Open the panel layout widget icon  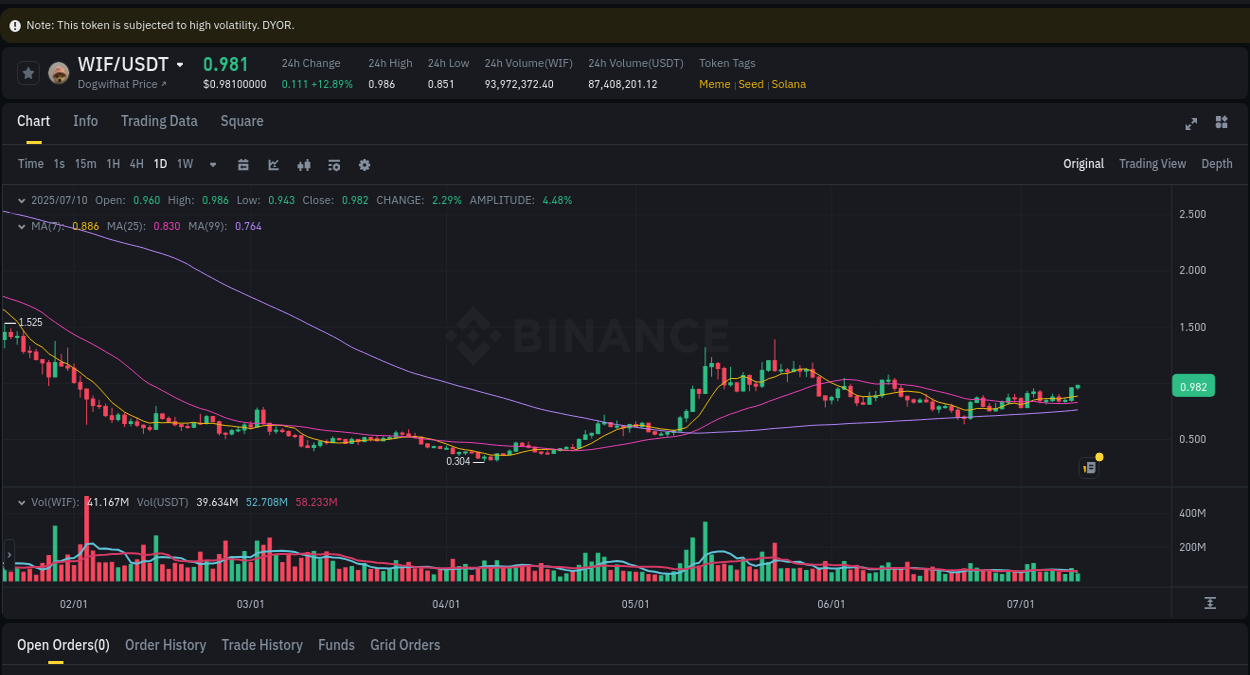[x=1221, y=122]
